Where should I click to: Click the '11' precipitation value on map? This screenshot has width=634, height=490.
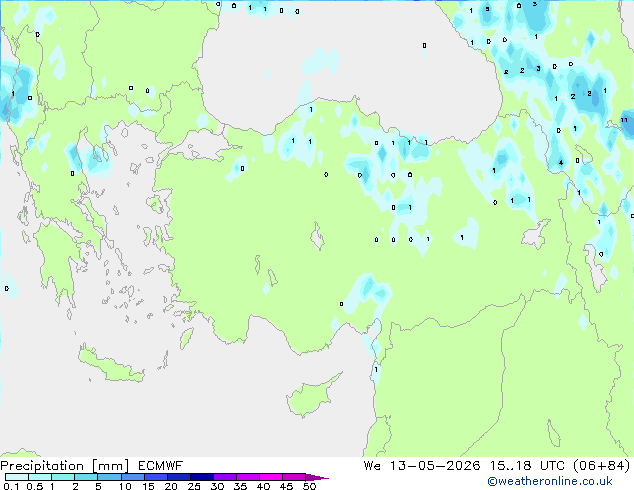[624, 120]
